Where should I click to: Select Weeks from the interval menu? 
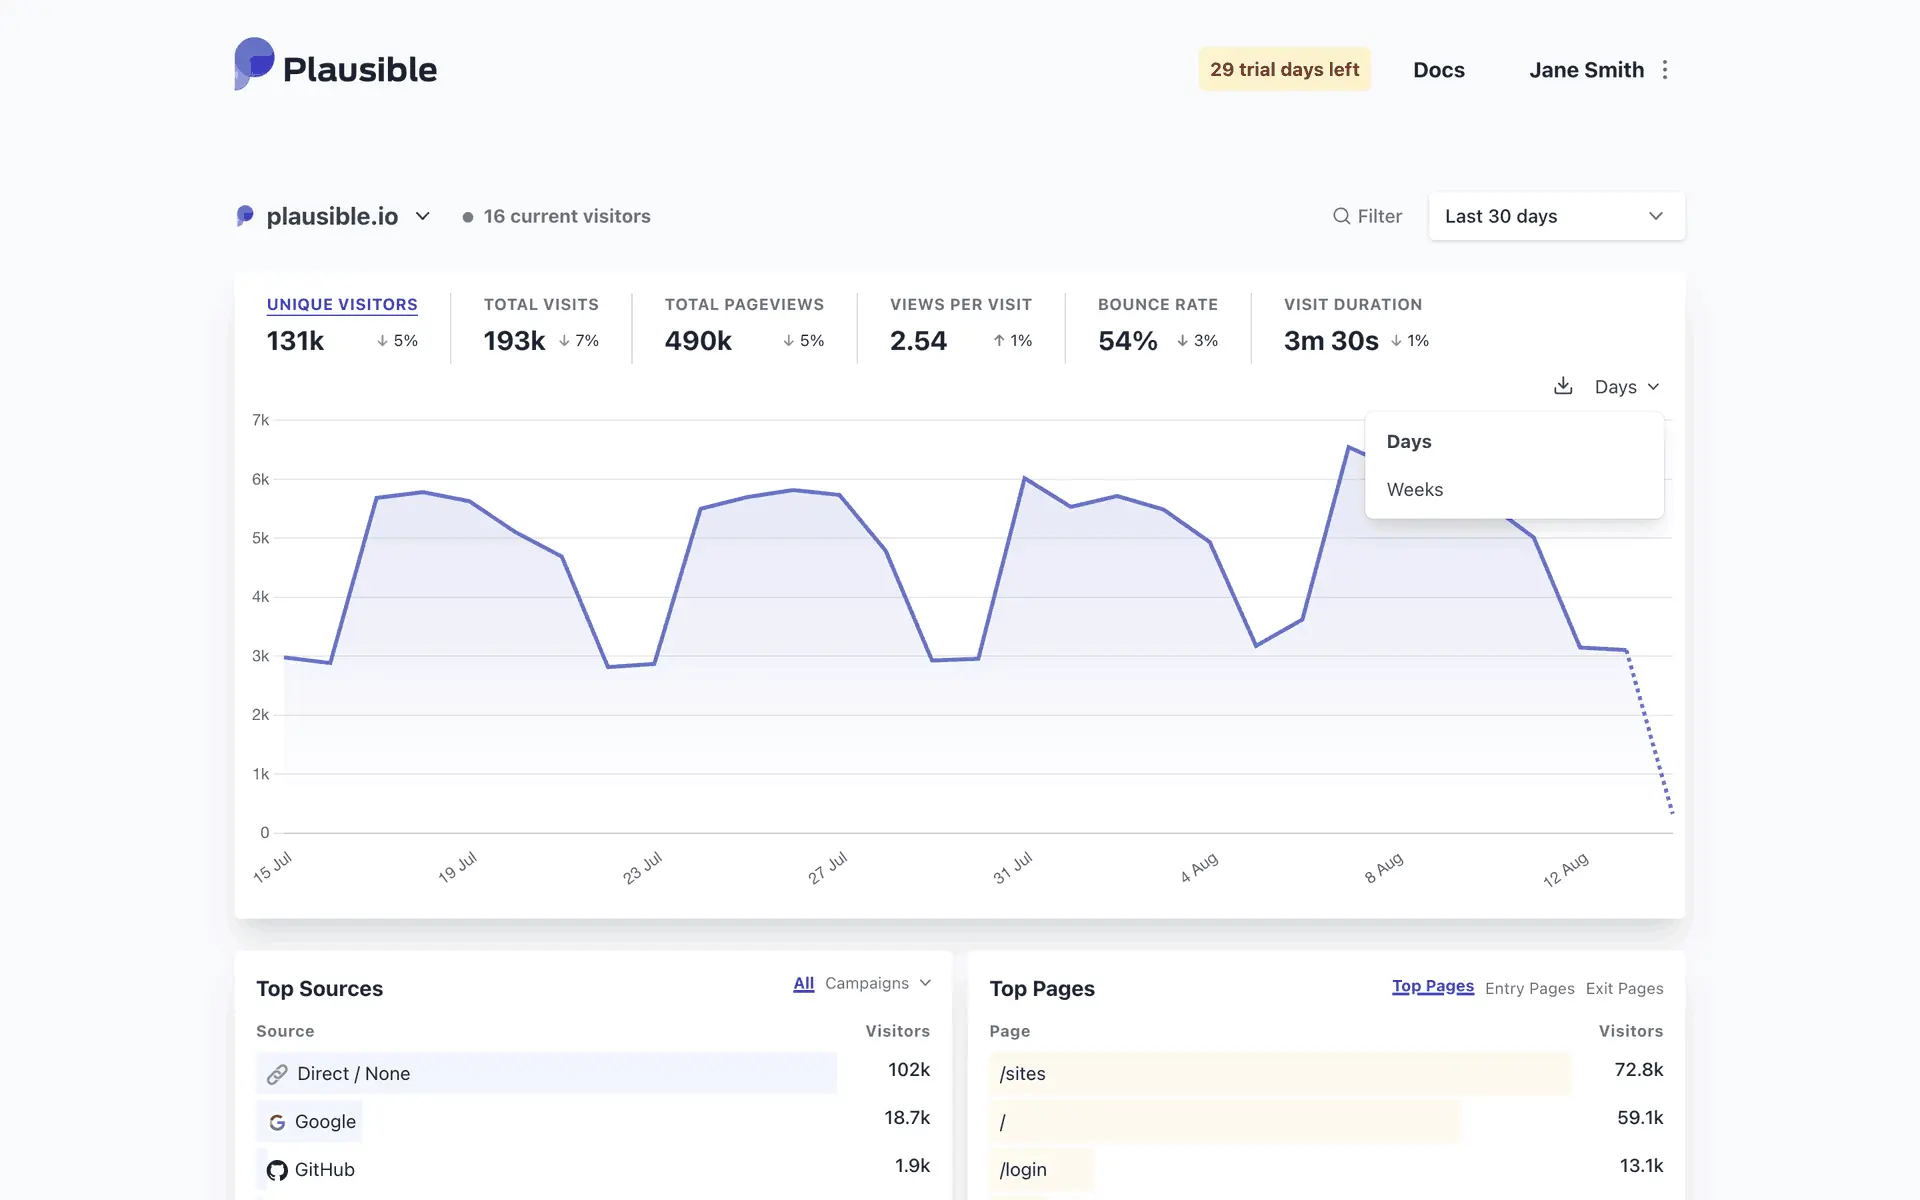click(1414, 489)
